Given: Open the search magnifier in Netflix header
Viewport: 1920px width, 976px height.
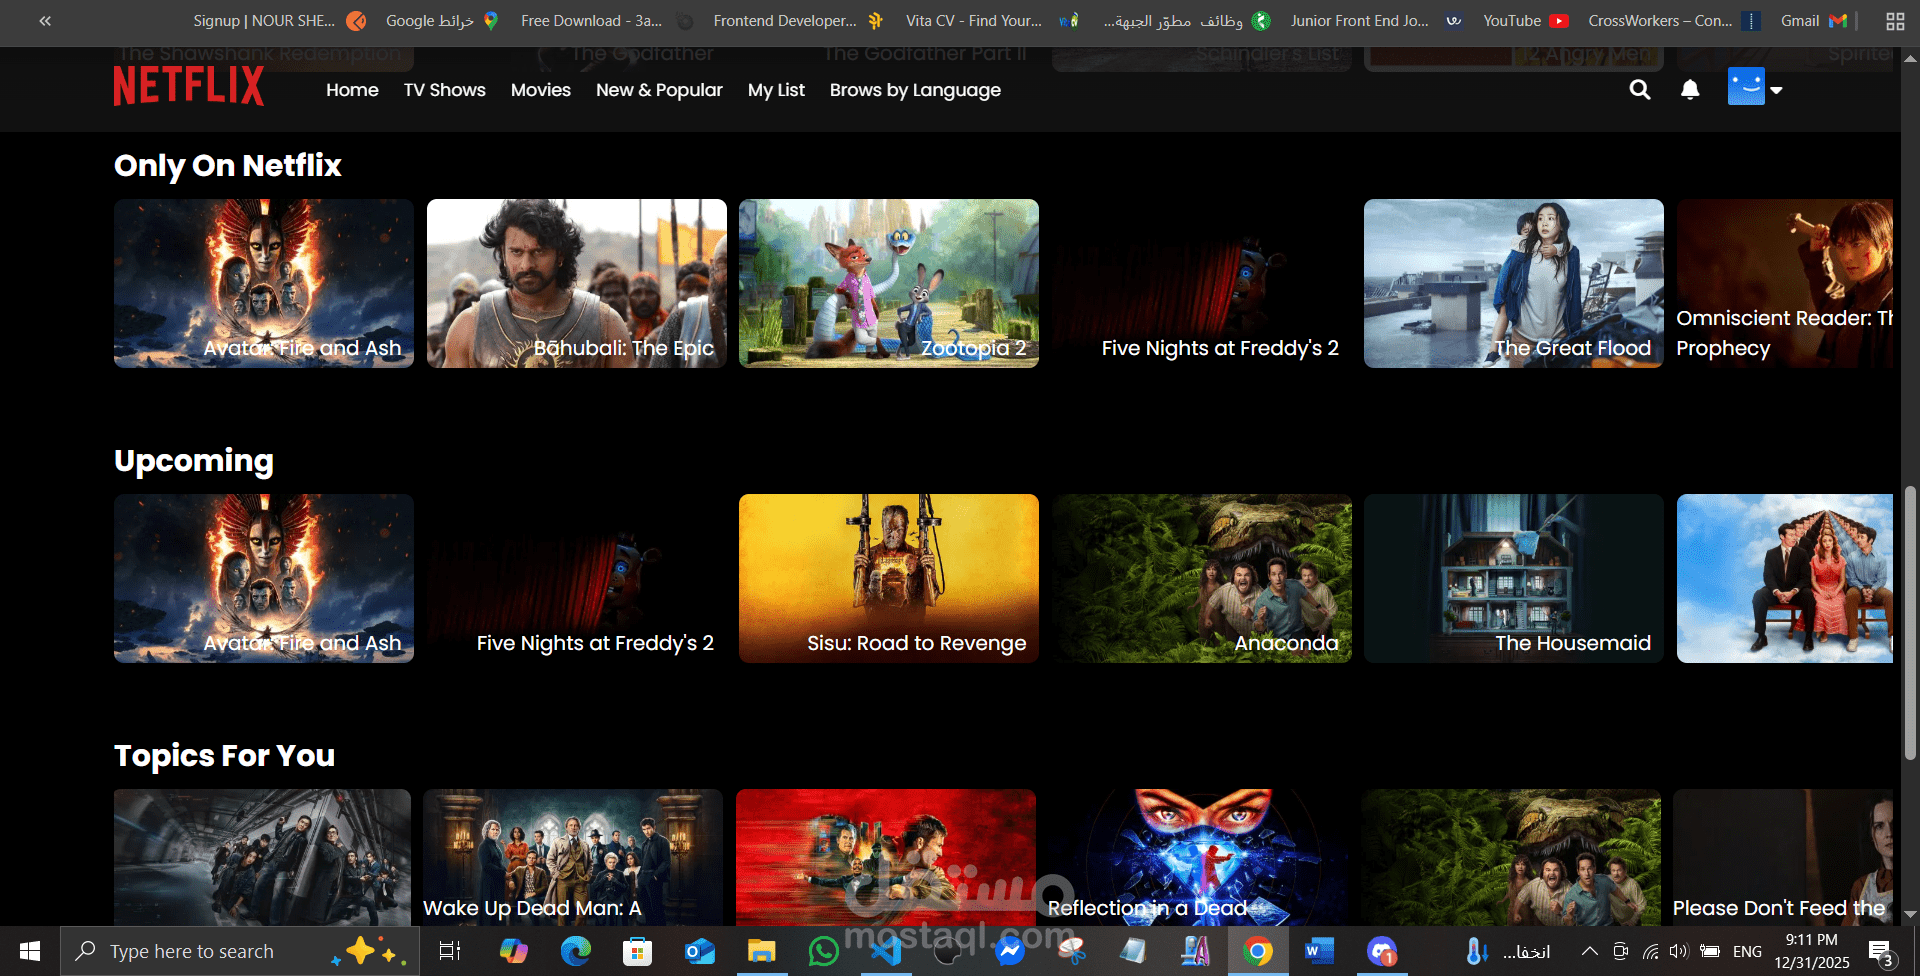Looking at the screenshot, I should (1640, 90).
